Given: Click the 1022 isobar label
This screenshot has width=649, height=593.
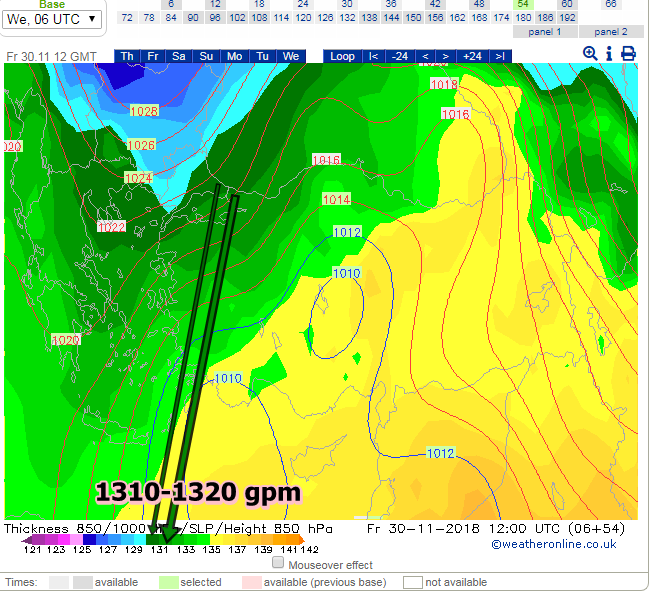Looking at the screenshot, I should tap(111, 226).
